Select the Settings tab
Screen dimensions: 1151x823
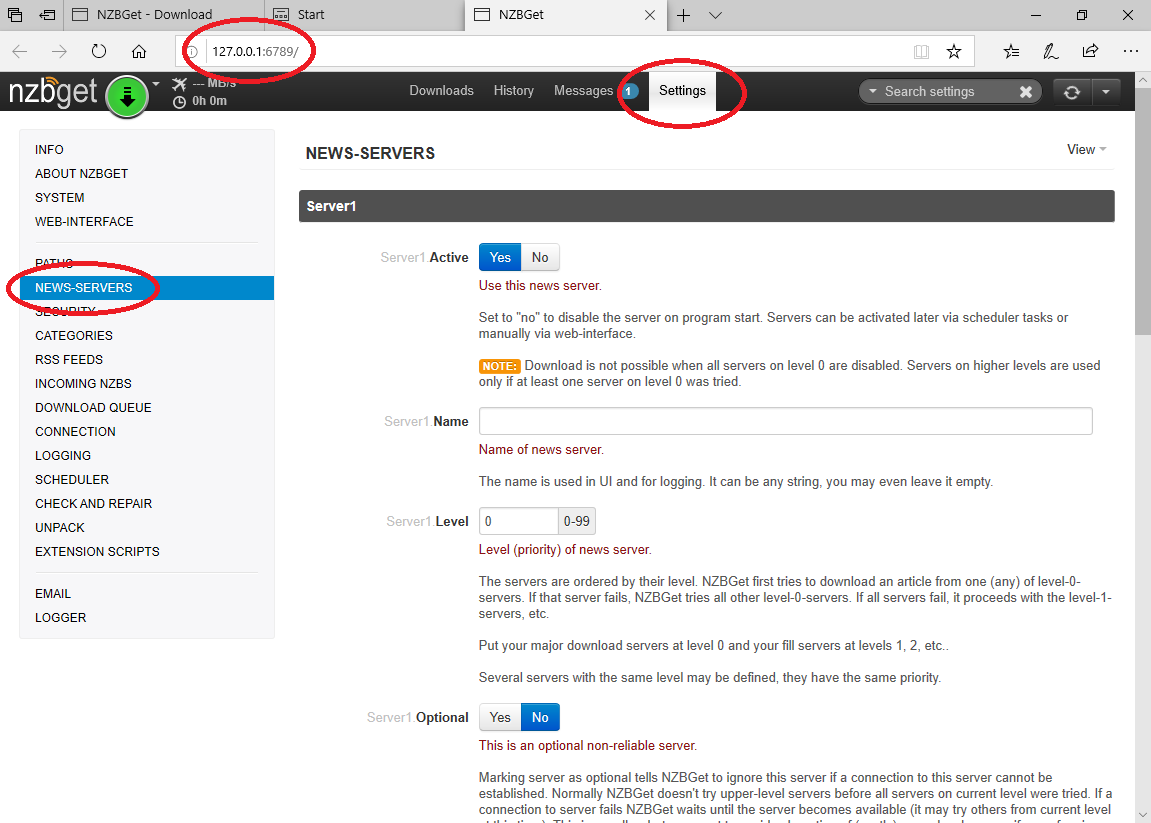coord(682,90)
